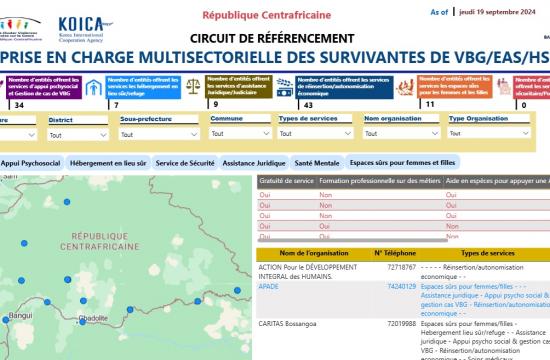Open the Types de services dropdown

tap(315, 133)
